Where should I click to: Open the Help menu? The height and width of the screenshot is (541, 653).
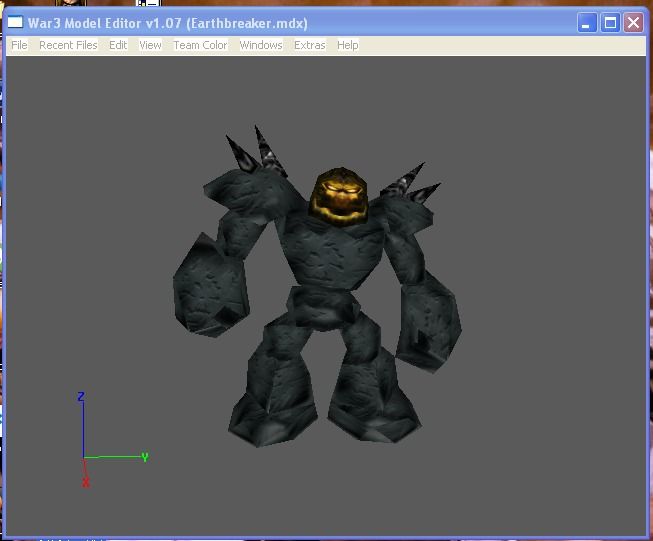[348, 45]
